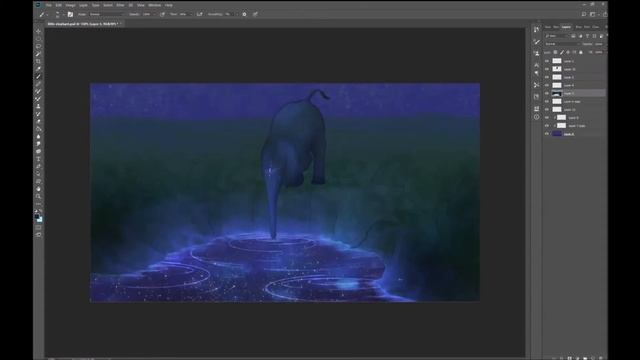Open the Filter menu
This screenshot has width=640, height=360.
pos(120,5)
